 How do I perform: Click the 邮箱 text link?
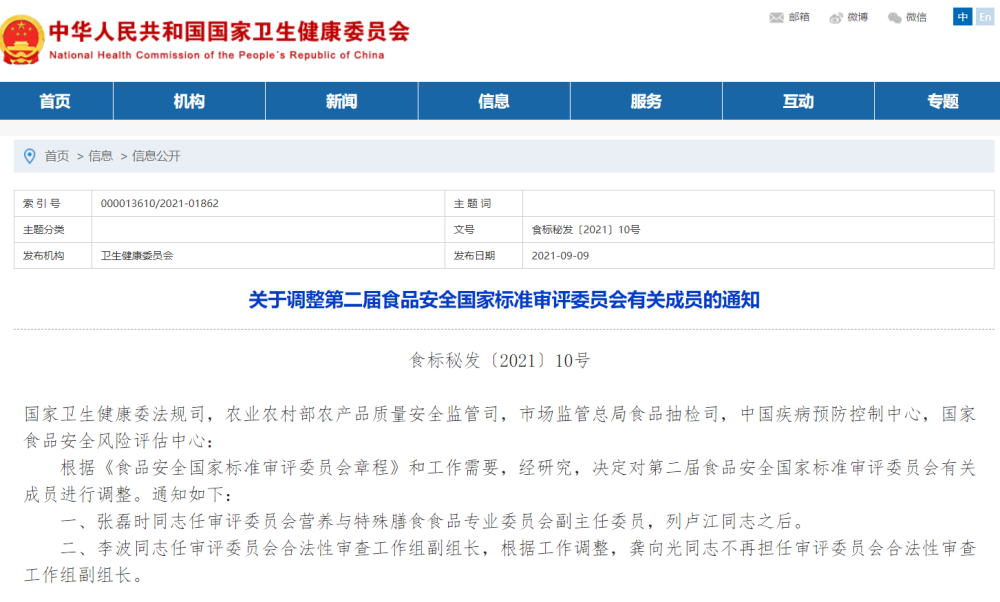point(799,17)
